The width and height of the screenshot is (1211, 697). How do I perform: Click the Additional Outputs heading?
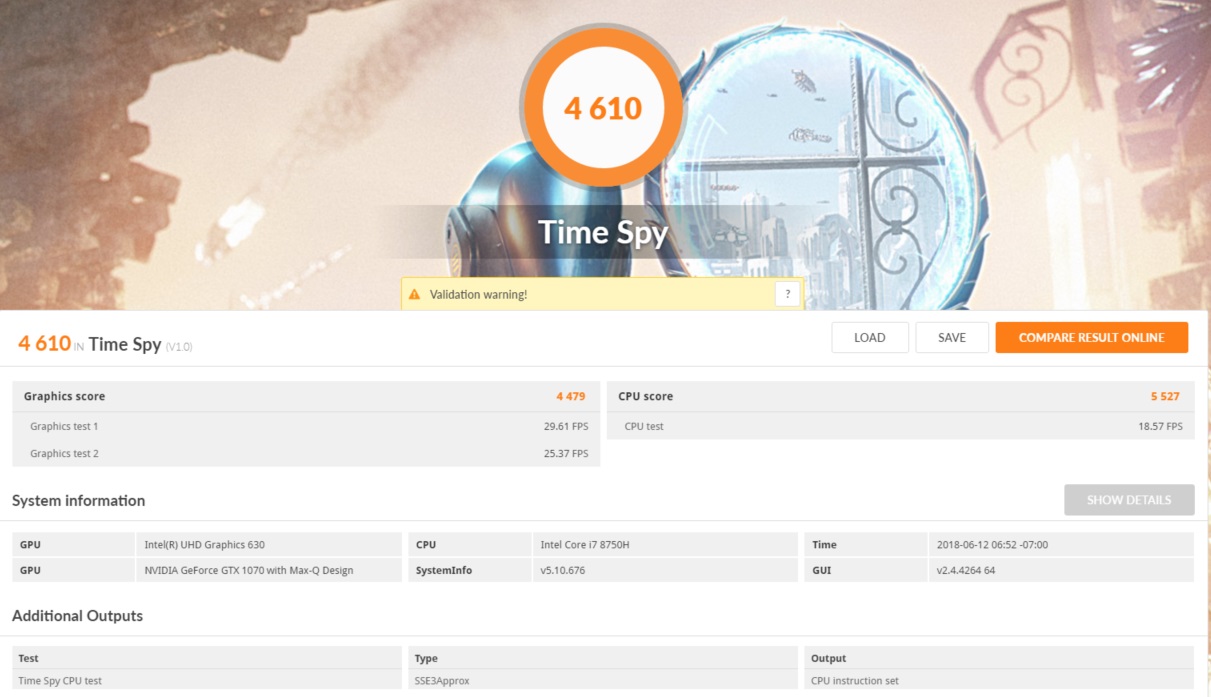77,616
